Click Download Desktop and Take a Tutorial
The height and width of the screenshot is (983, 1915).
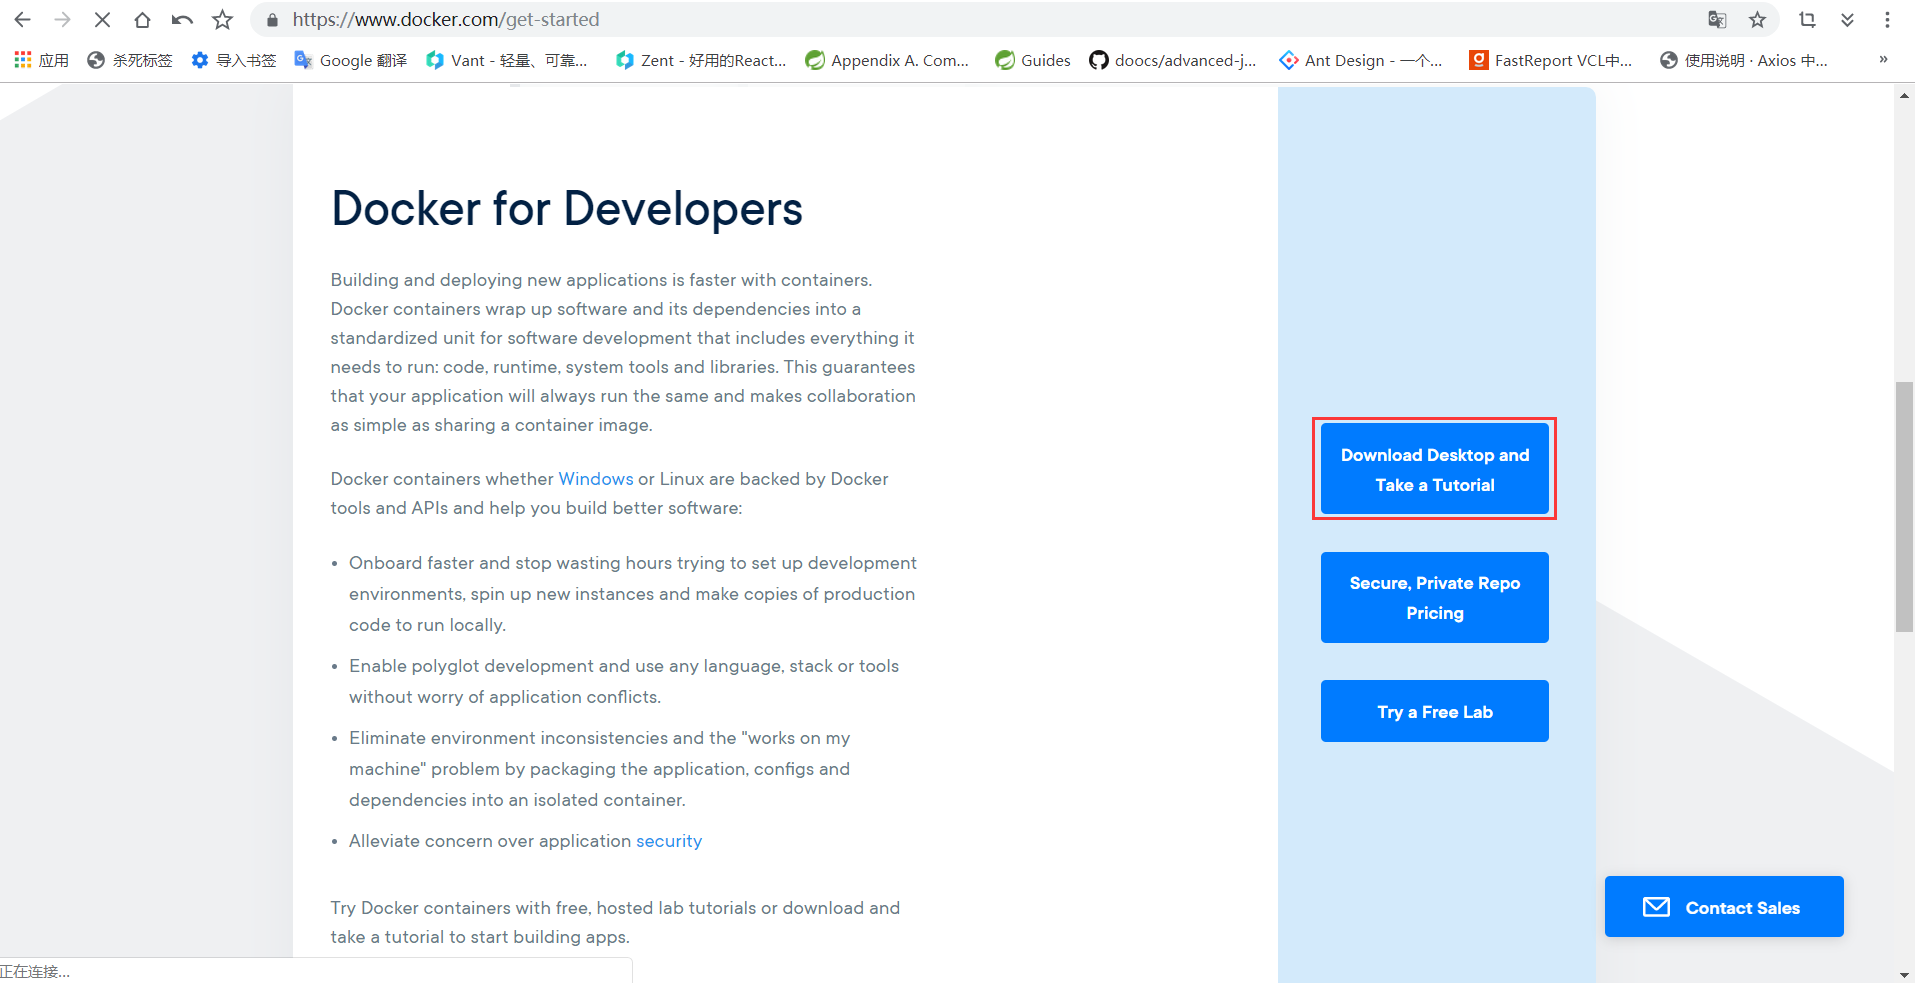(x=1434, y=469)
